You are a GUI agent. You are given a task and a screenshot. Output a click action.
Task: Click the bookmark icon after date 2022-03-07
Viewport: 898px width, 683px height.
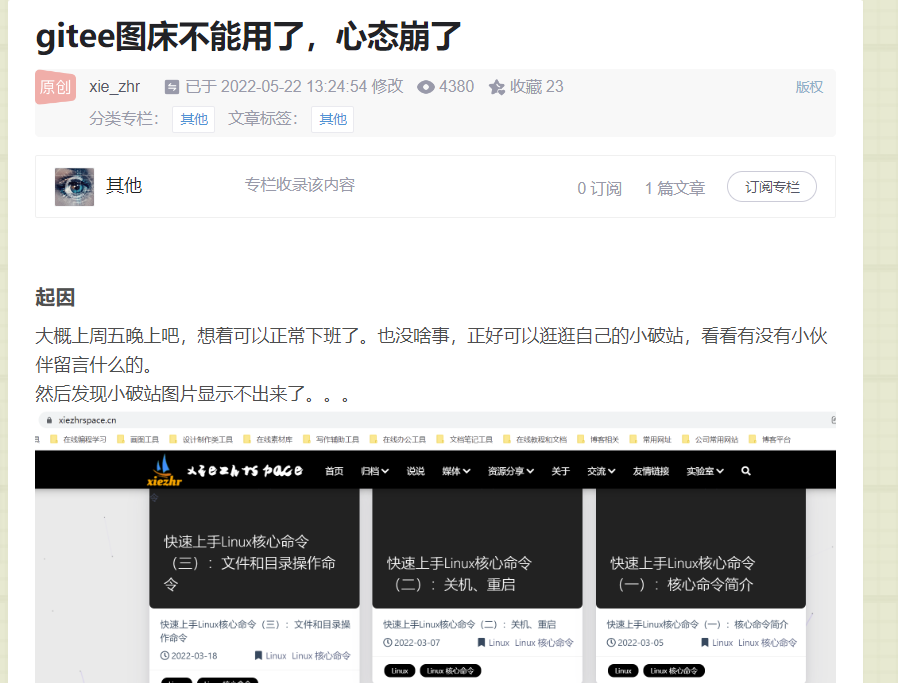[x=481, y=643]
